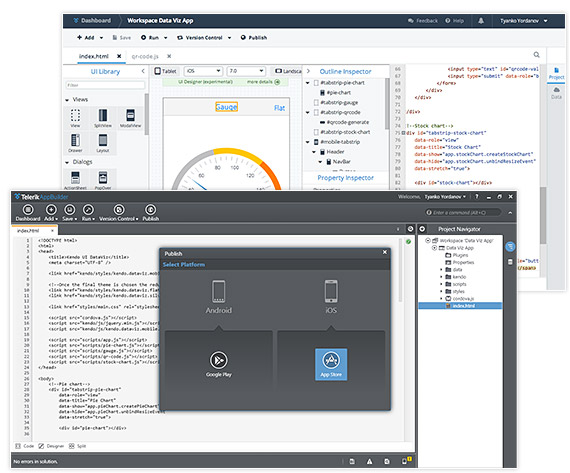This screenshot has height=473, width=570.
Task: Open the Run menu in desktop AppBuilder toolbar
Action: [88, 213]
